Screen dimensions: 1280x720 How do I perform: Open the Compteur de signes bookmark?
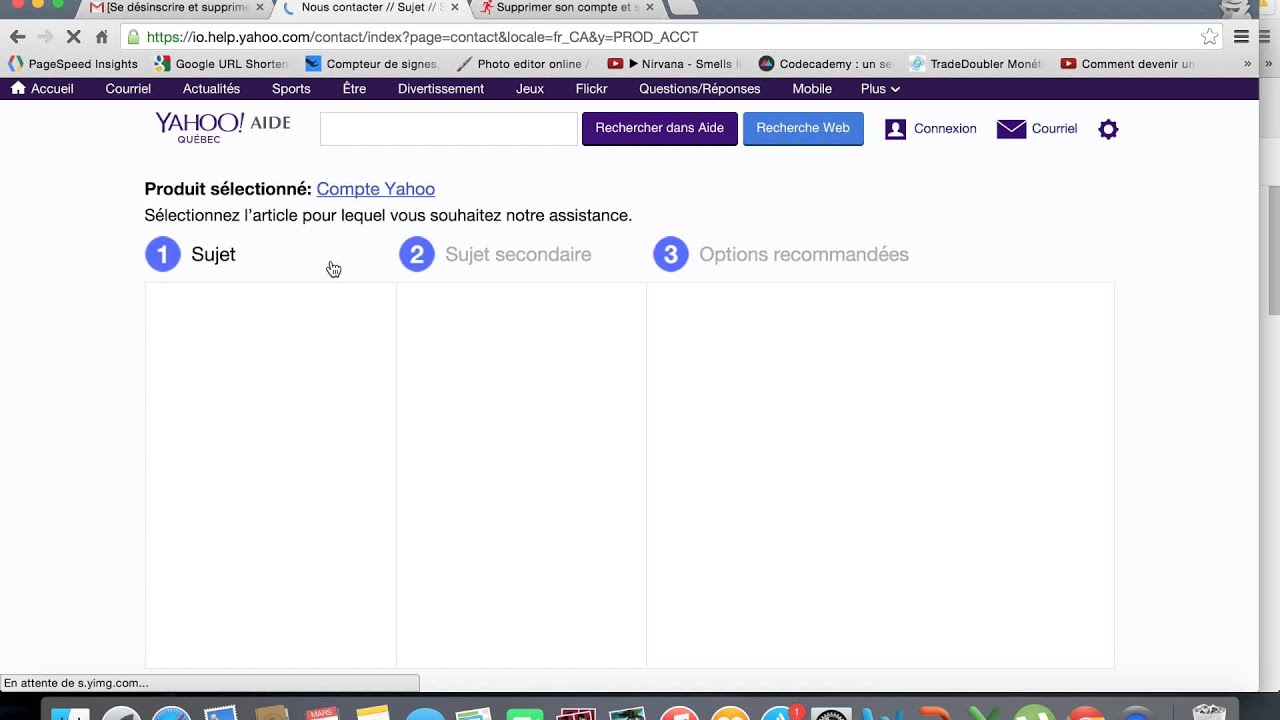[x=371, y=64]
